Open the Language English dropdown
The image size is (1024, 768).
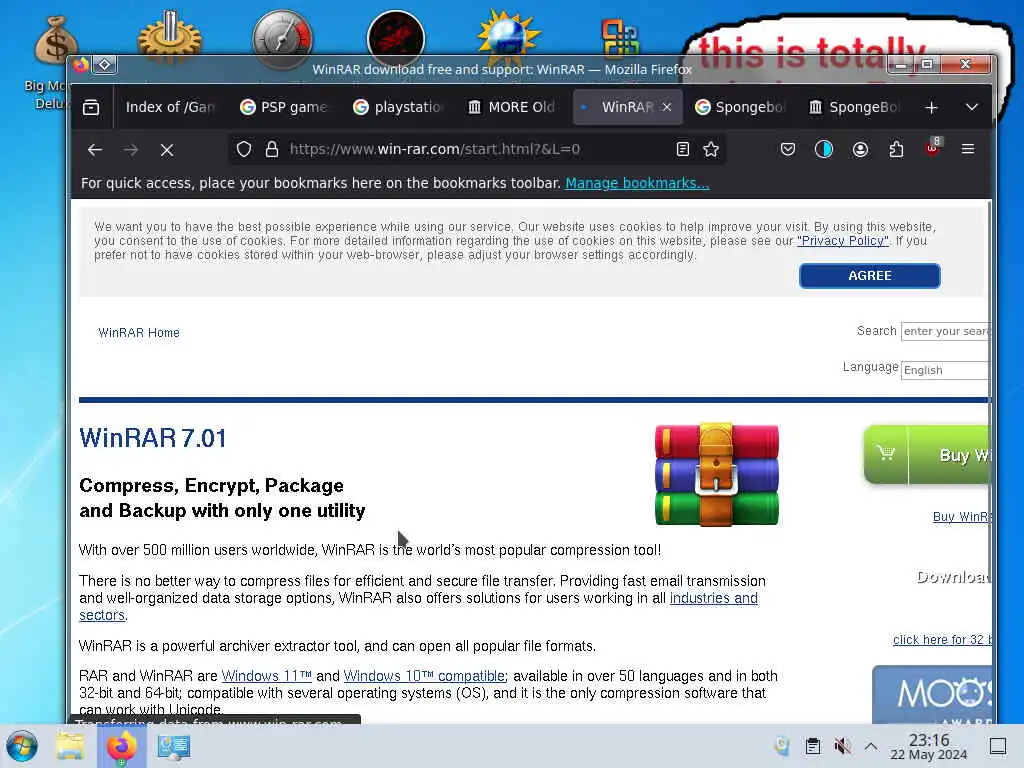coord(946,370)
